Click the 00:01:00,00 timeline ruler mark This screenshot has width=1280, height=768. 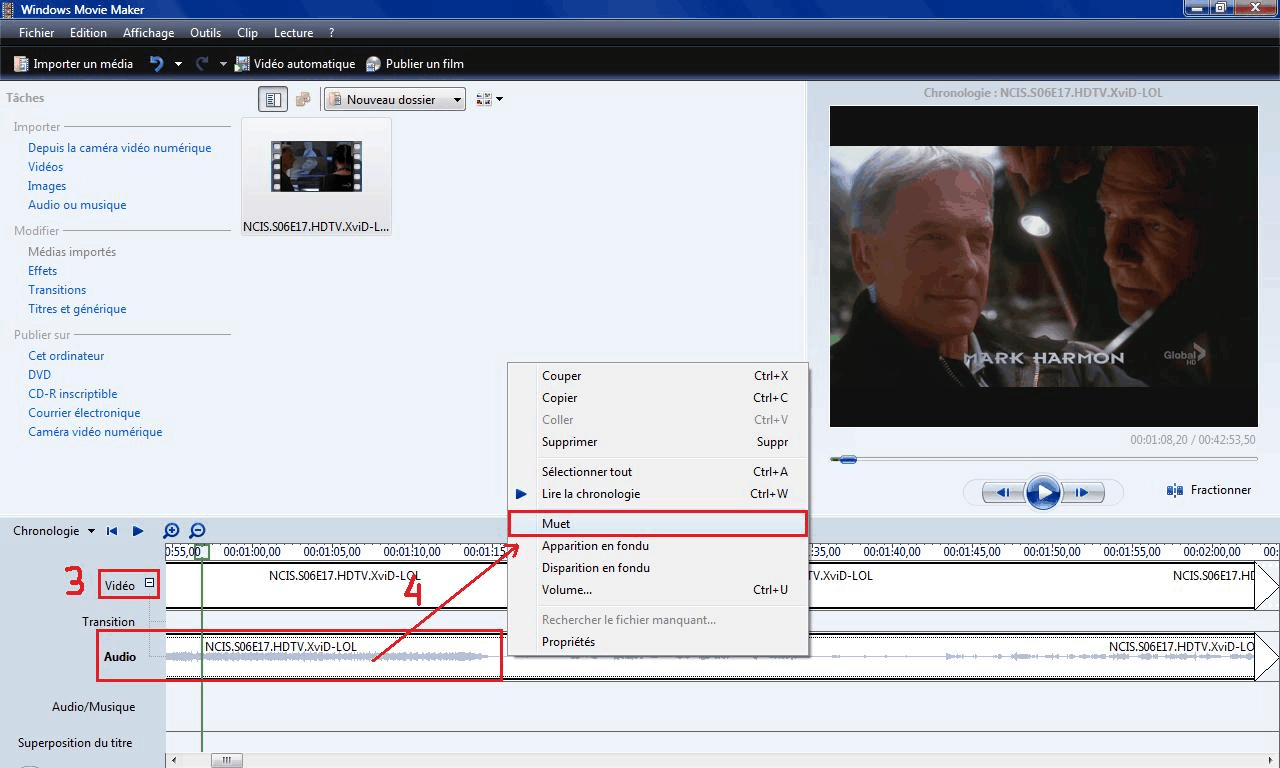[x=252, y=551]
